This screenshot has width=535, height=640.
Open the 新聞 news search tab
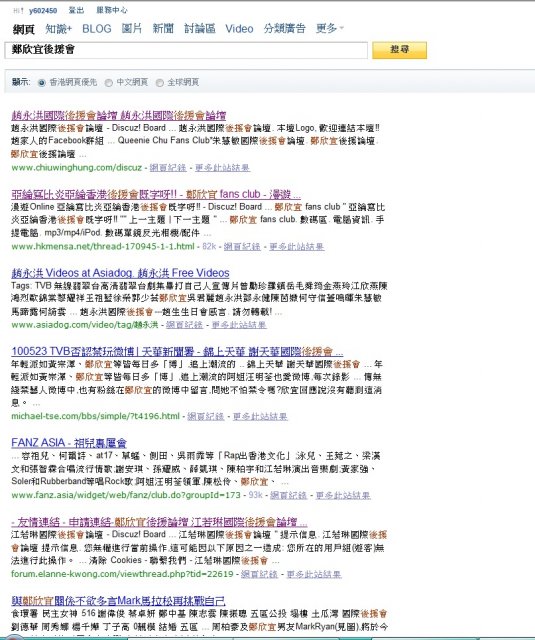tap(163, 29)
